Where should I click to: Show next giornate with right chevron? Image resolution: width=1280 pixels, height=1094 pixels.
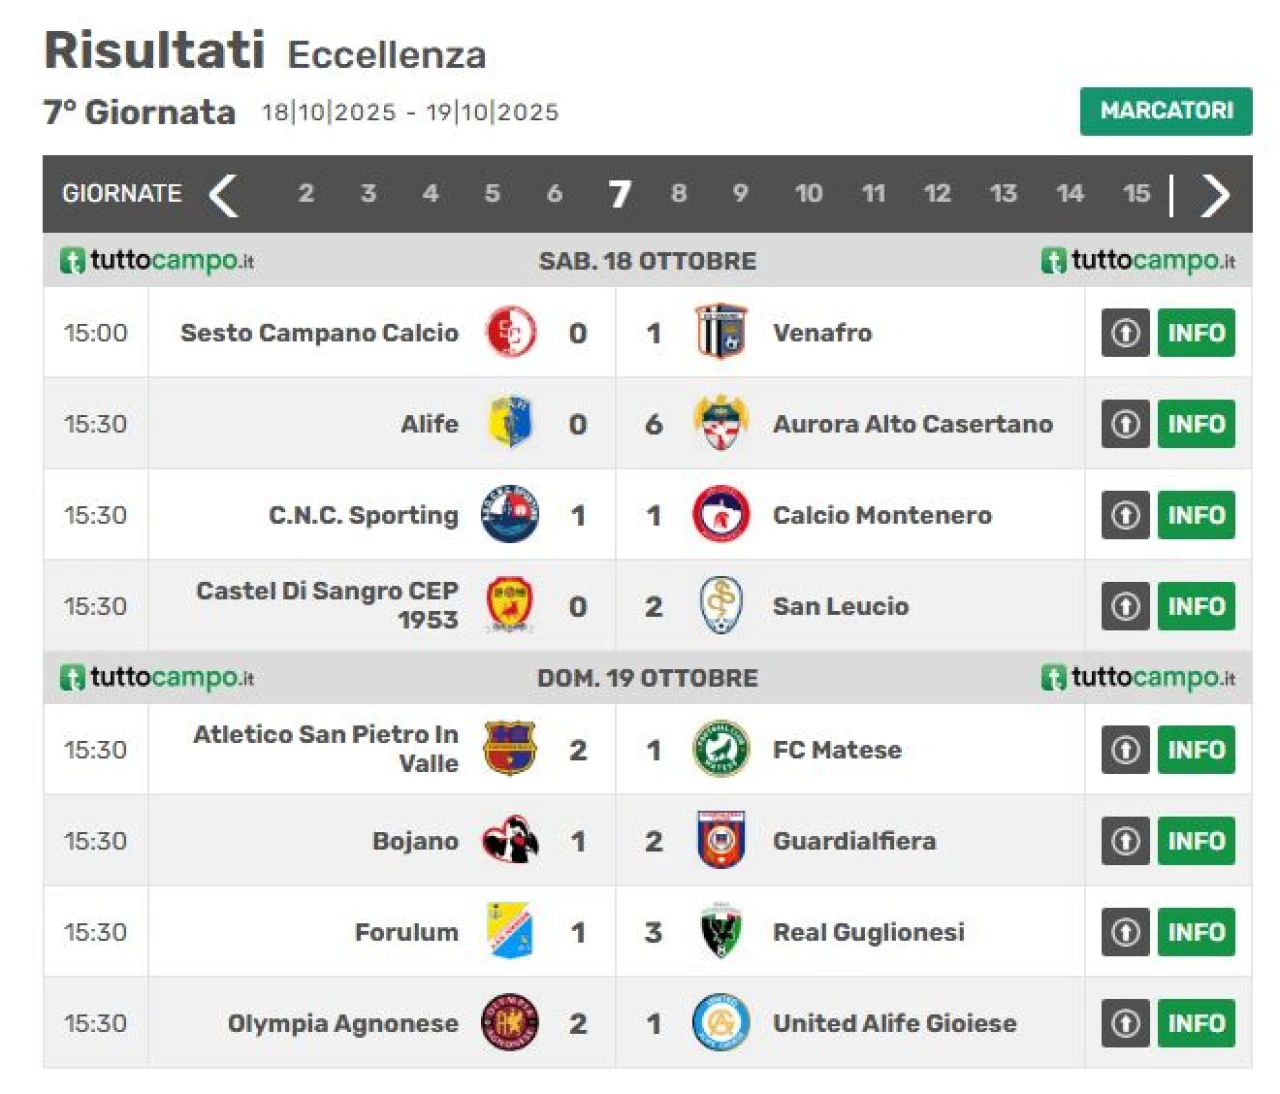1214,194
